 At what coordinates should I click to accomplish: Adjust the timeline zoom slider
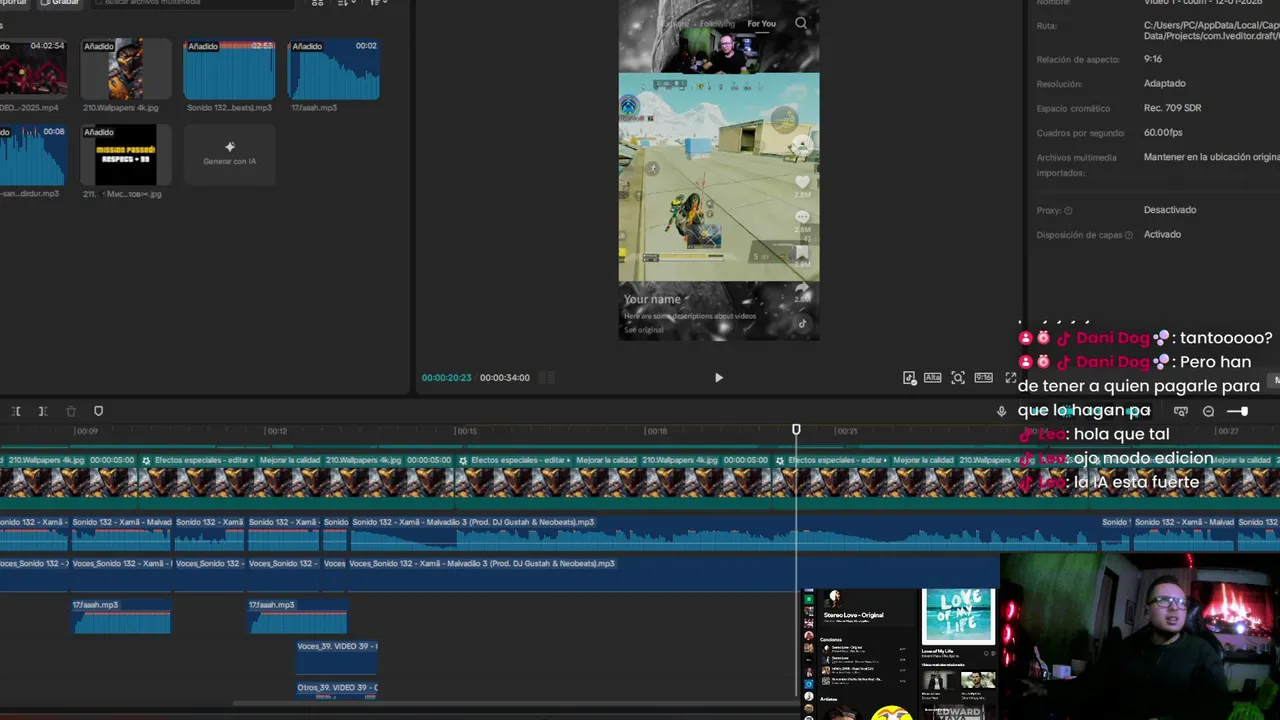(1238, 411)
